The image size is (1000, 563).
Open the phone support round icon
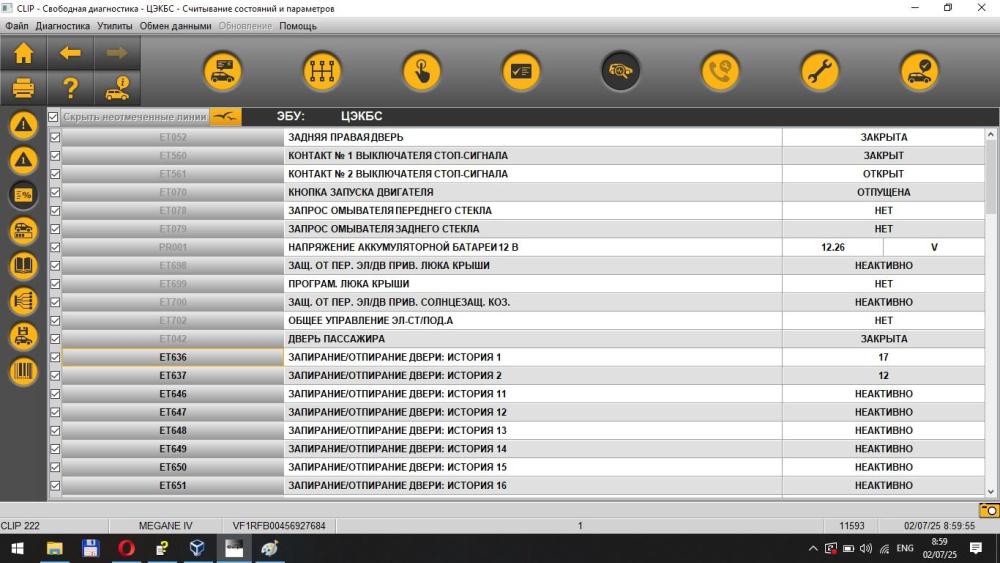[x=720, y=71]
